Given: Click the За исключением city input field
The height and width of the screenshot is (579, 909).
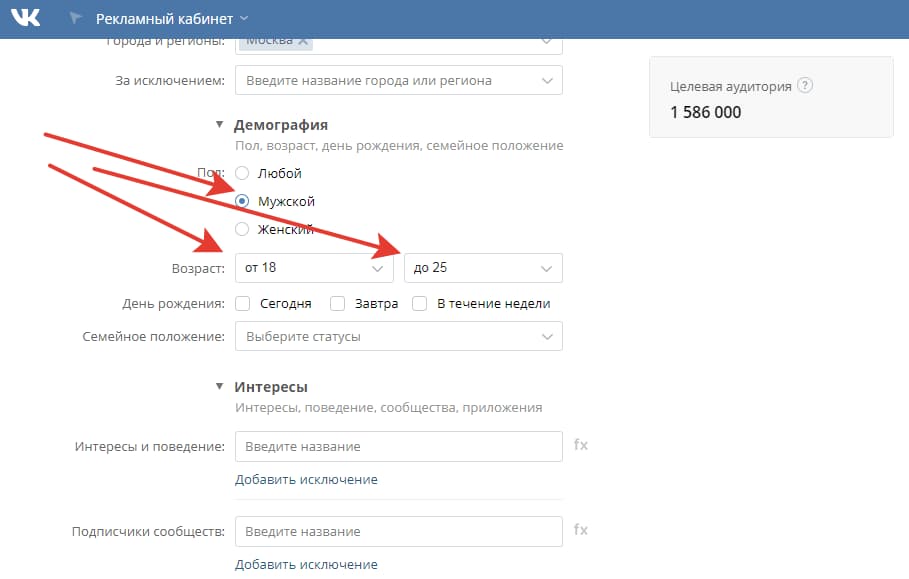Looking at the screenshot, I should pyautogui.click(x=398, y=80).
